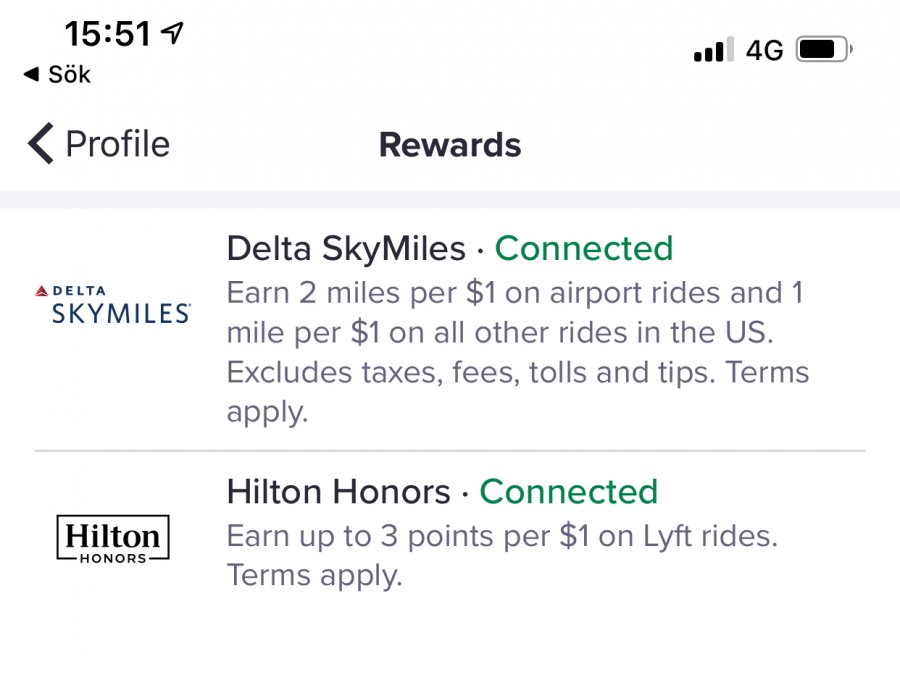Image resolution: width=900 pixels, height=688 pixels.
Task: Tap Delta SkyMiles Connected status
Action: 584,248
